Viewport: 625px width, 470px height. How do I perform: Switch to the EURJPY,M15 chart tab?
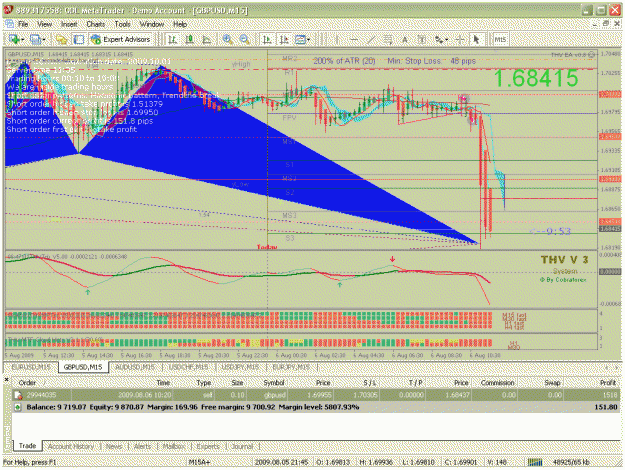click(x=291, y=367)
